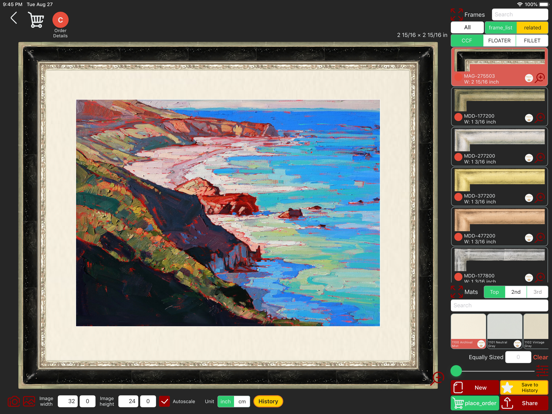Click Image width fraction field
Screen dimensions: 552x414
tap(87, 401)
